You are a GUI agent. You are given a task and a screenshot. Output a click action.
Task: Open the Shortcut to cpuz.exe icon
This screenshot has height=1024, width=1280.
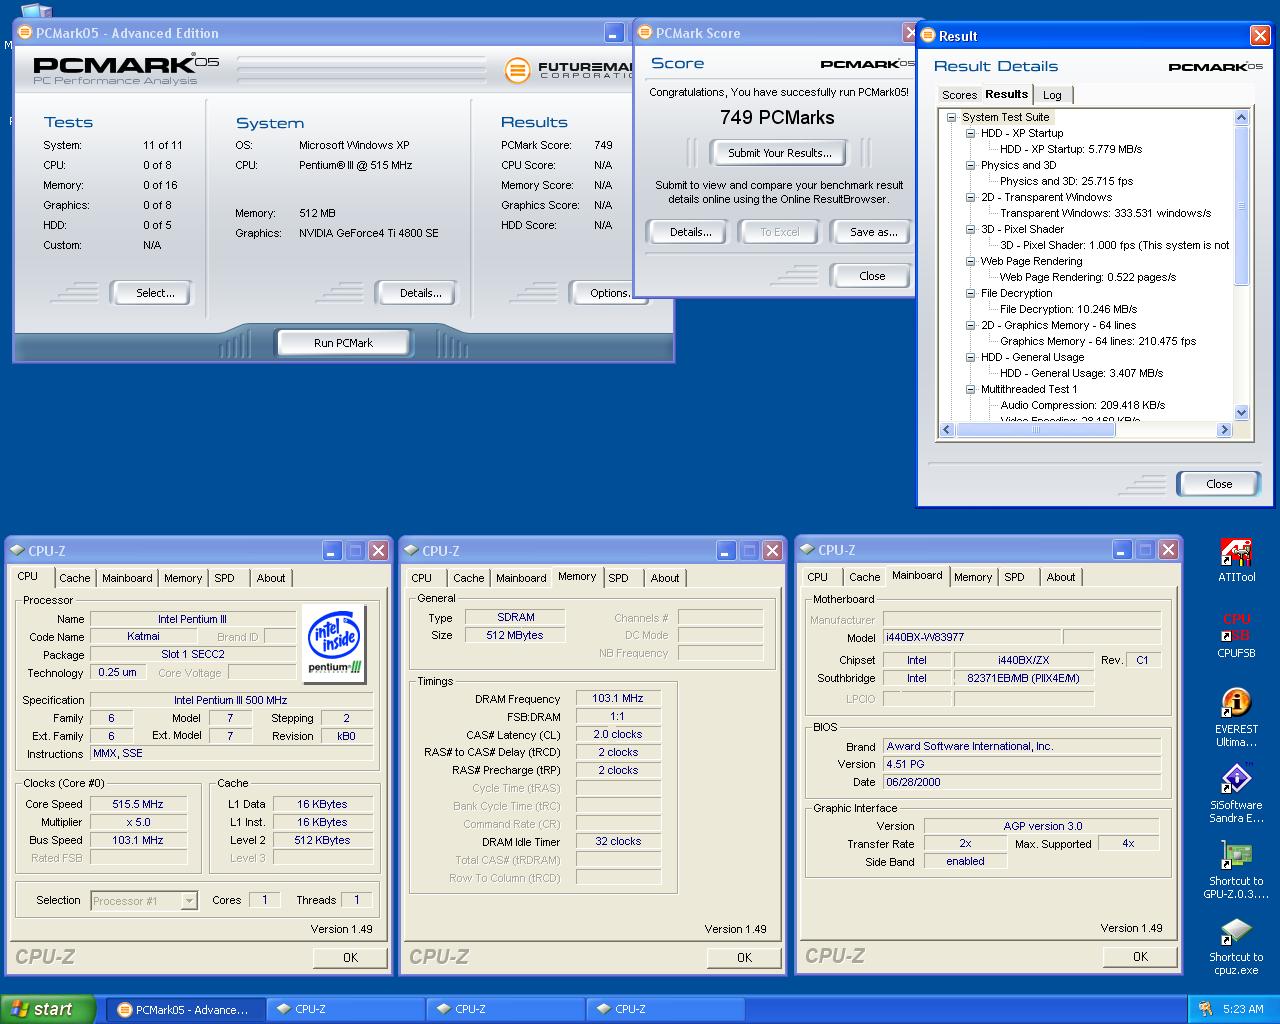tap(1236, 945)
